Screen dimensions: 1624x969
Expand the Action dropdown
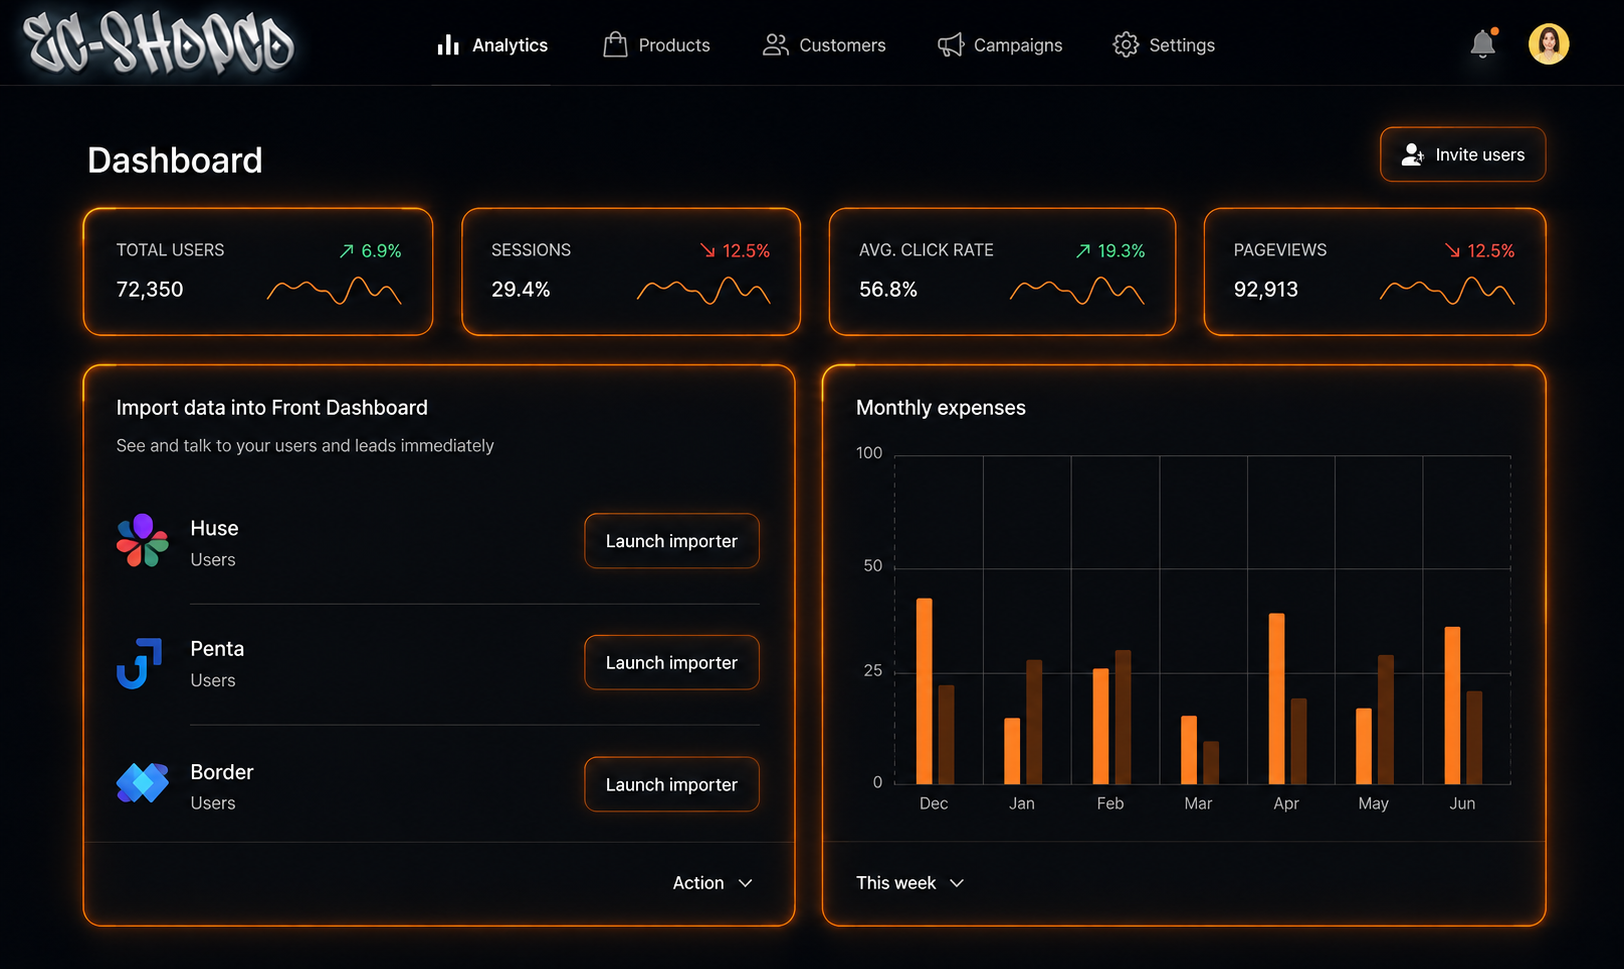[x=712, y=883]
